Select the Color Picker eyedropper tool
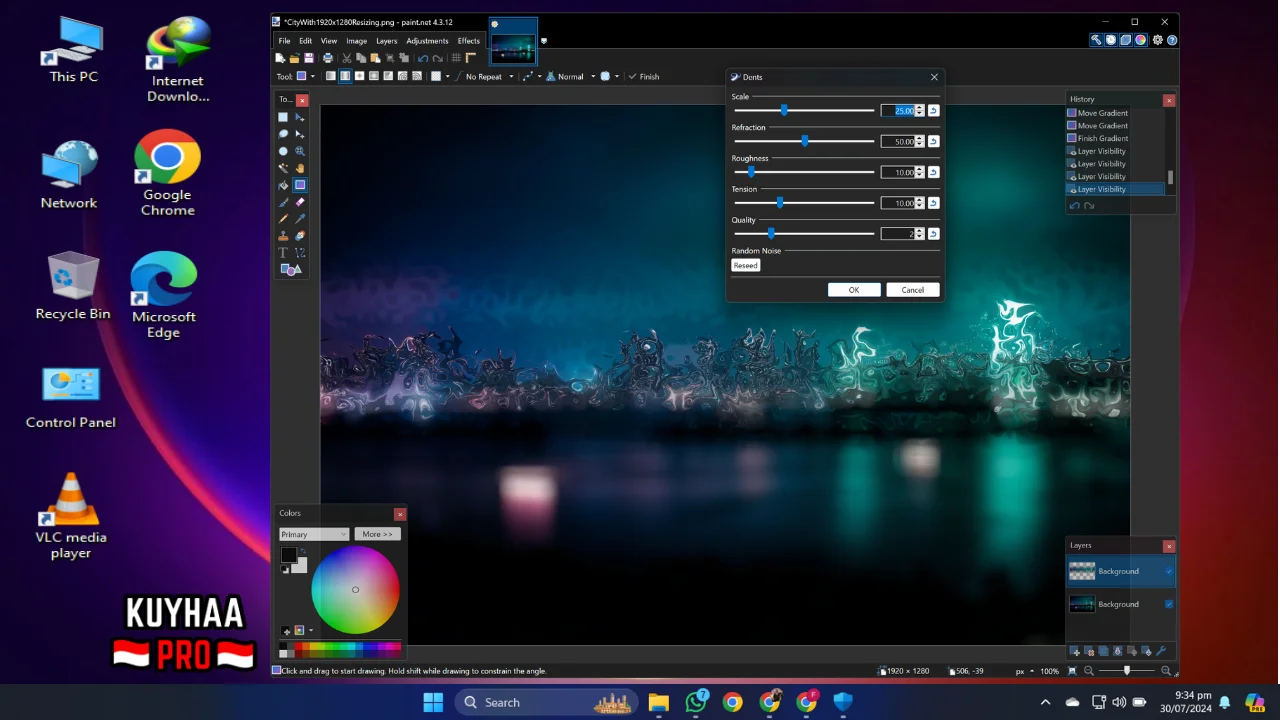This screenshot has height=720, width=1280. [300, 218]
